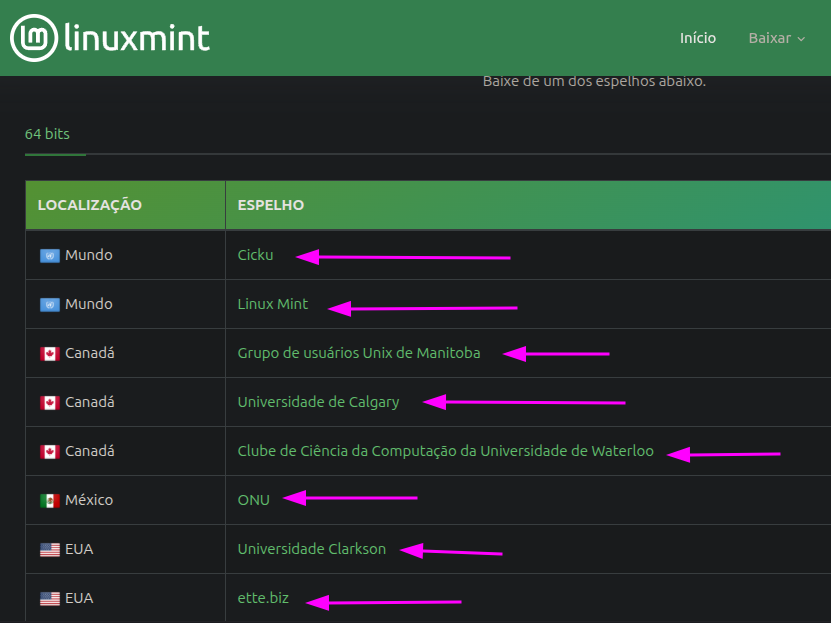831x623 pixels.
Task: Click the Mexico flag icon
Action: [49, 501]
